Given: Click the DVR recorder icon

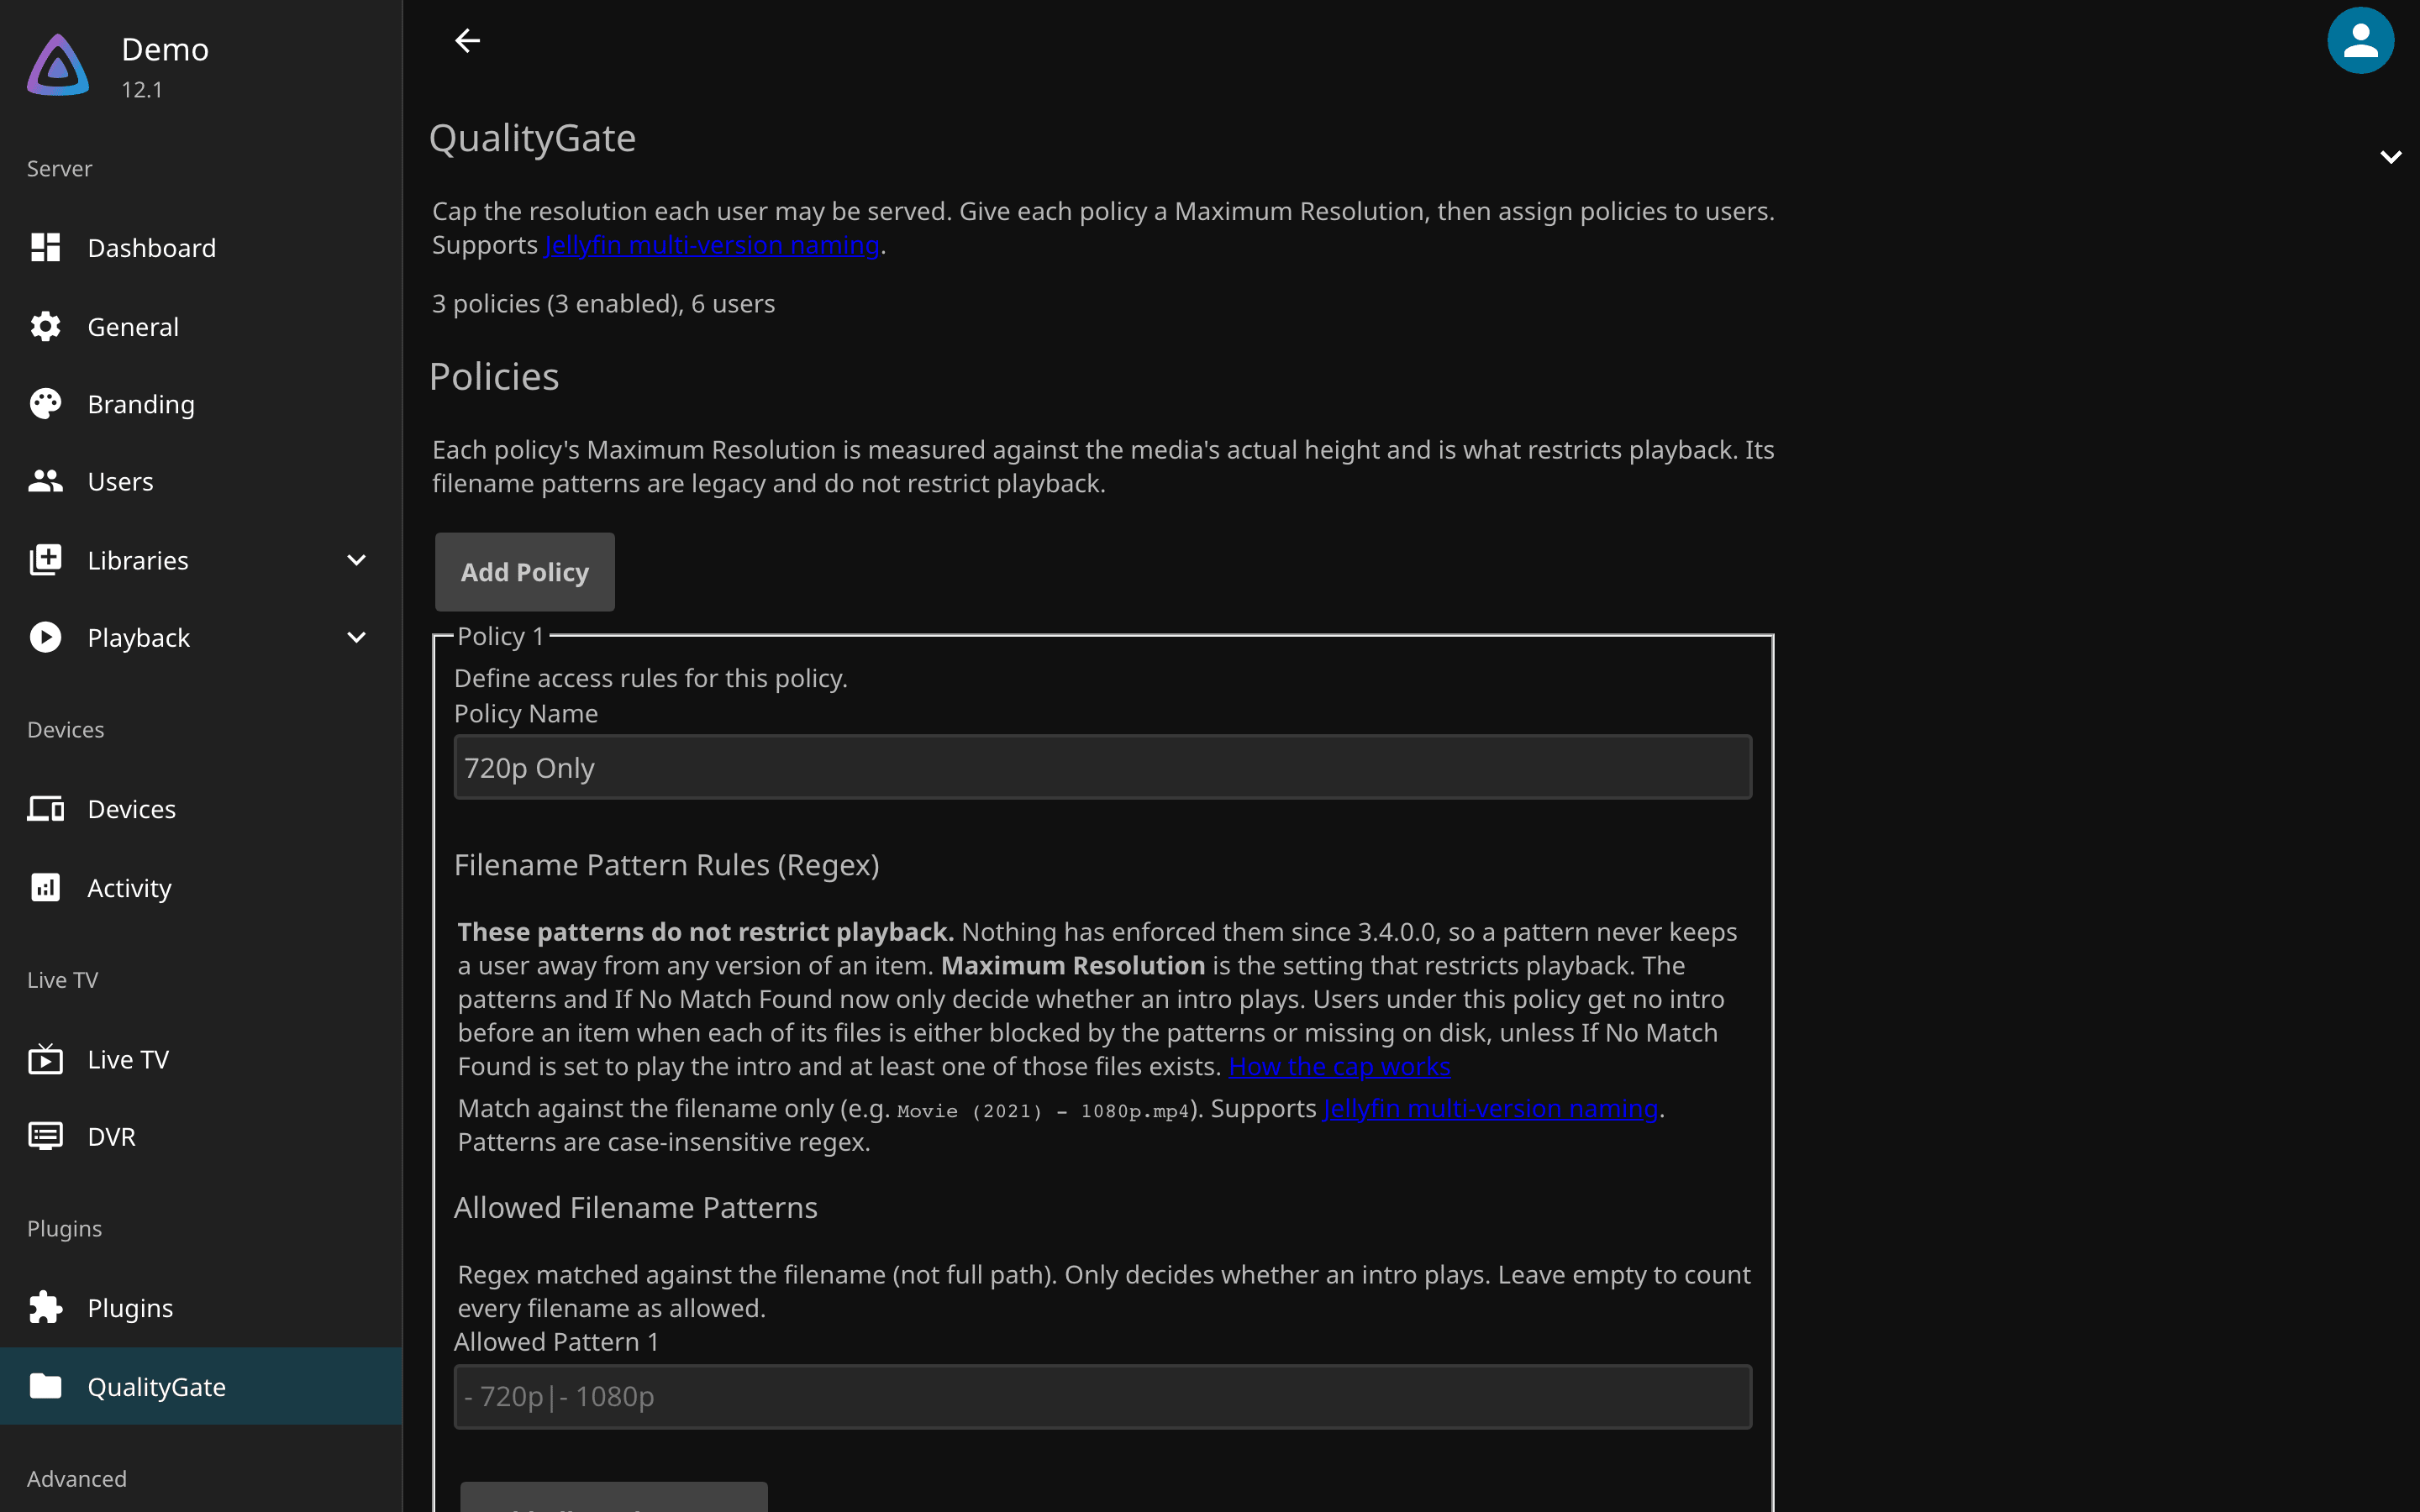Looking at the screenshot, I should pos(45,1136).
